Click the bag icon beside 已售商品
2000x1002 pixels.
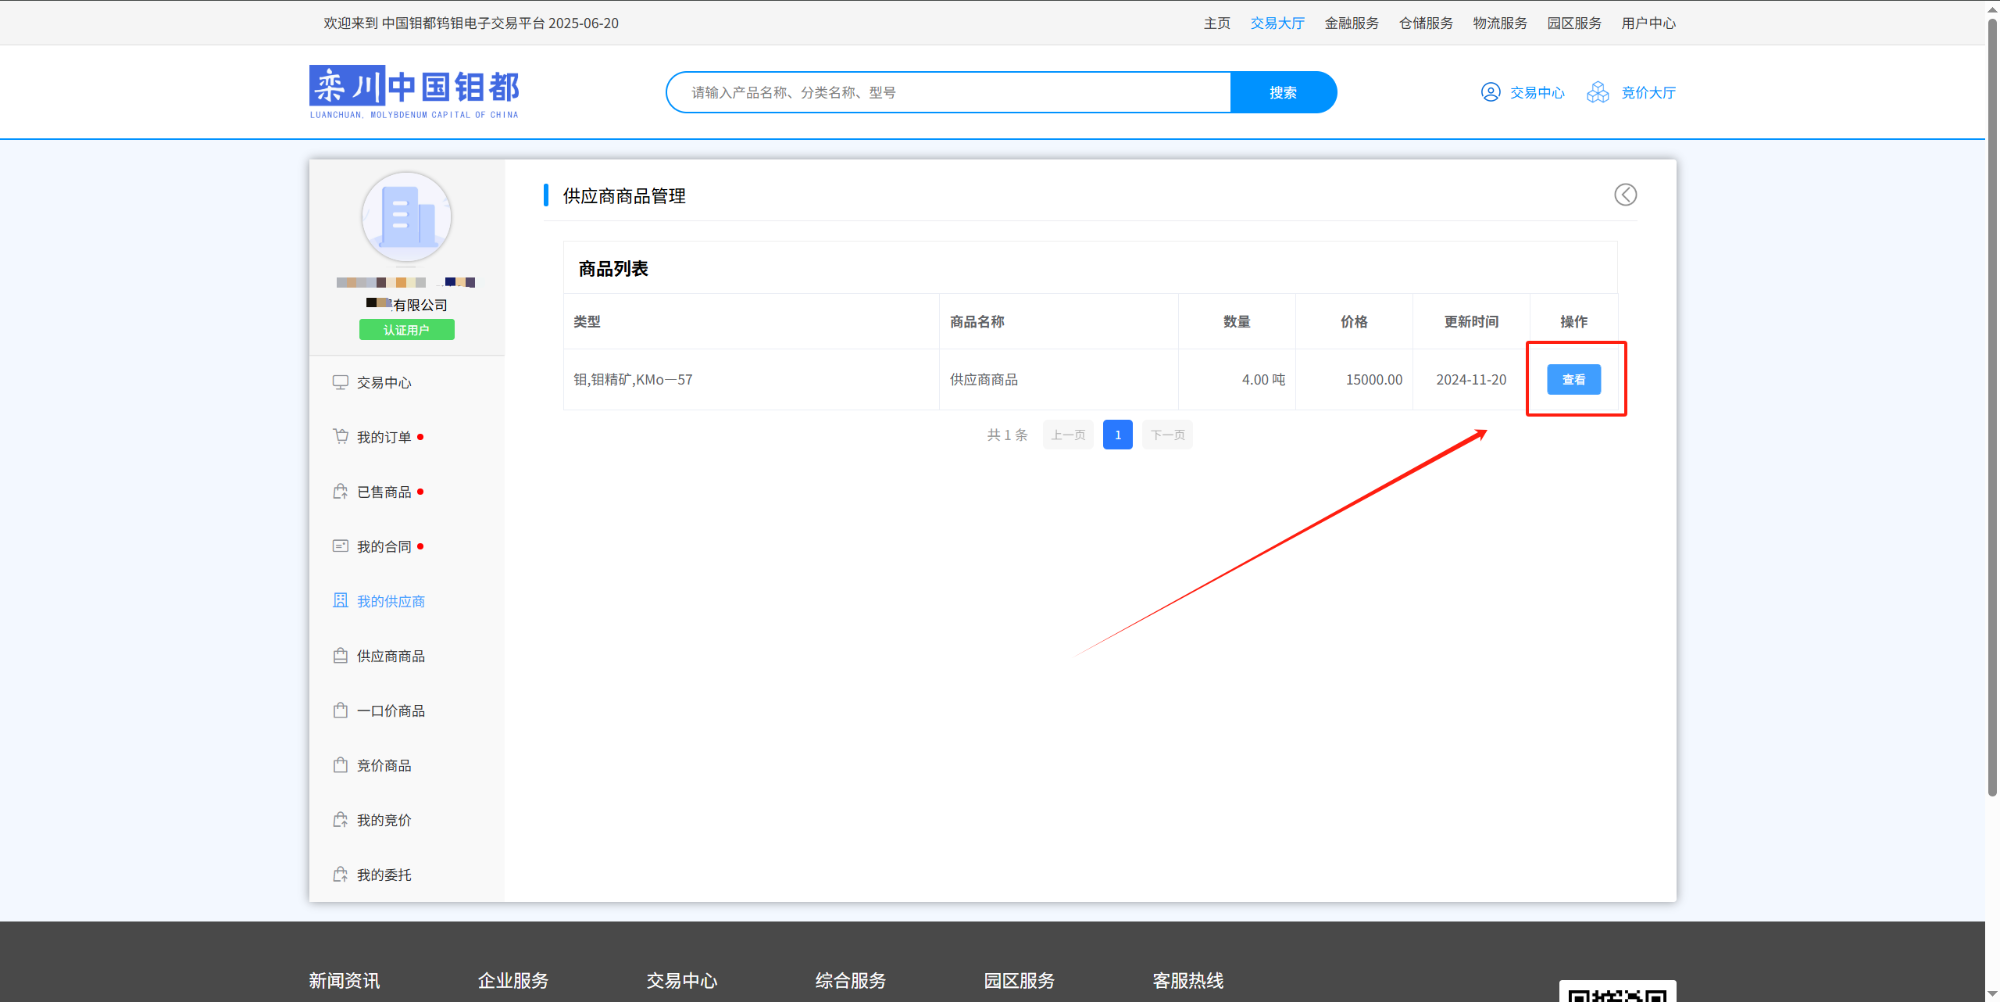pos(340,492)
